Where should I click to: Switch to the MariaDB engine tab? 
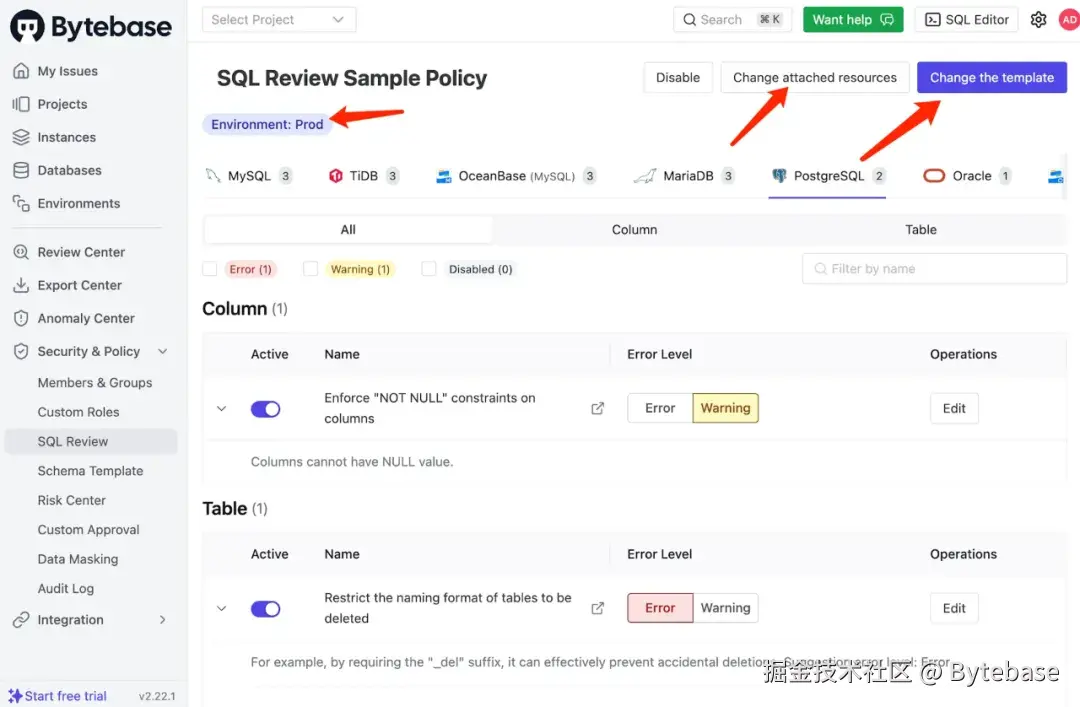(x=684, y=176)
